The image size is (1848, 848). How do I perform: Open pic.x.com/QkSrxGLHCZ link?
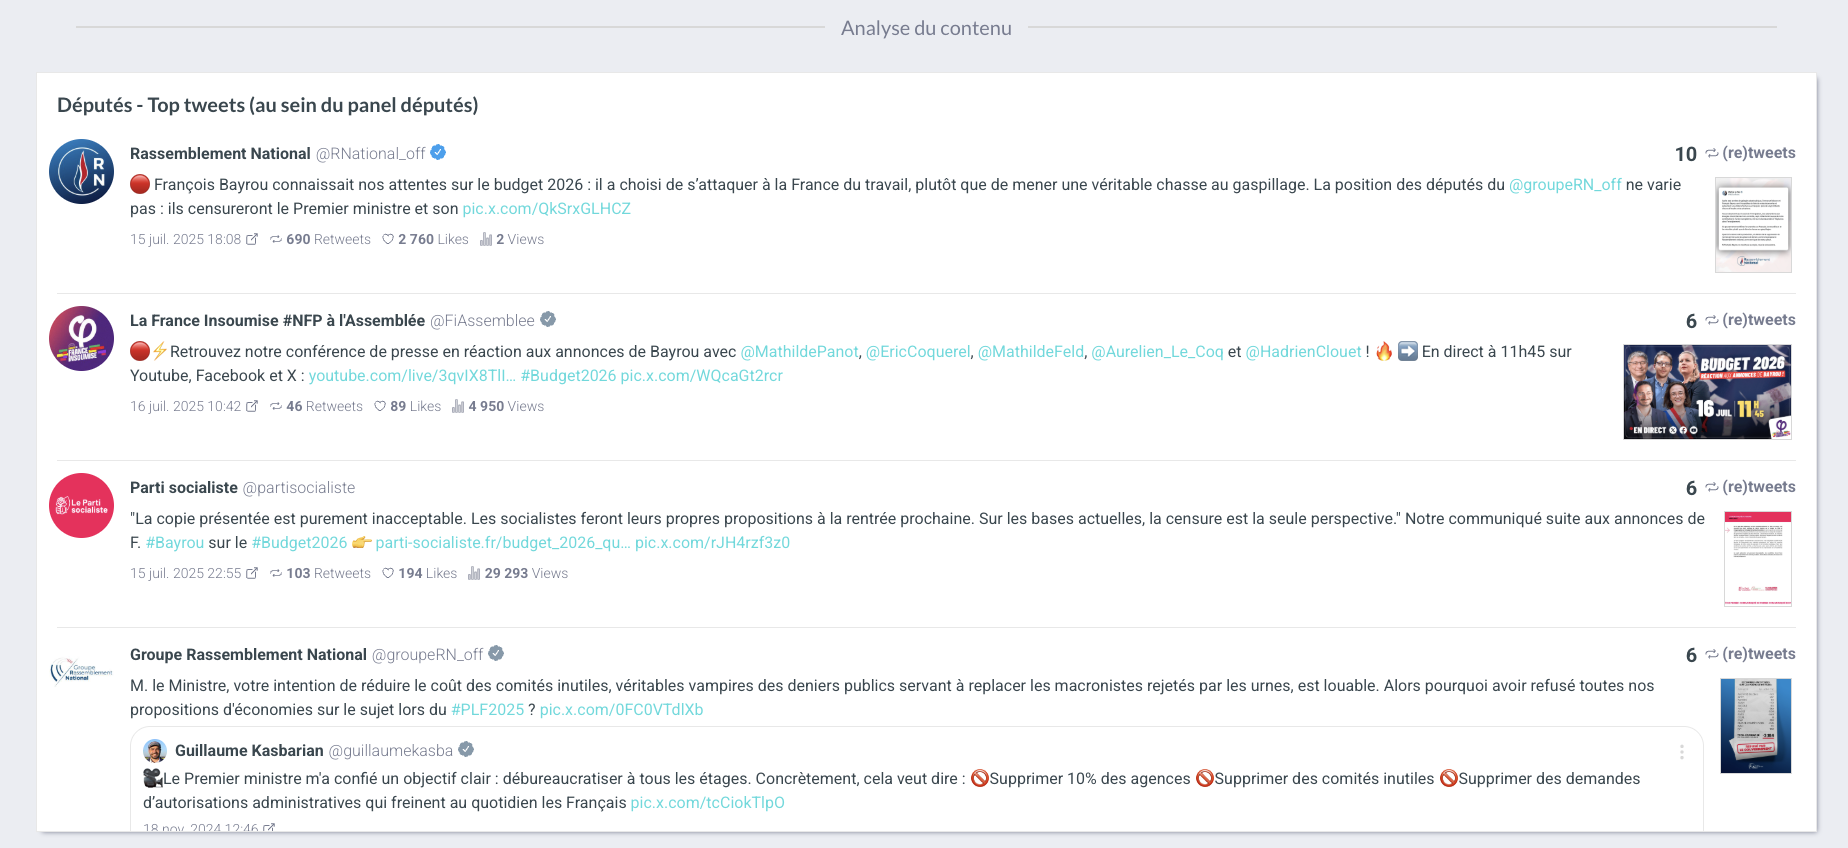click(x=546, y=209)
